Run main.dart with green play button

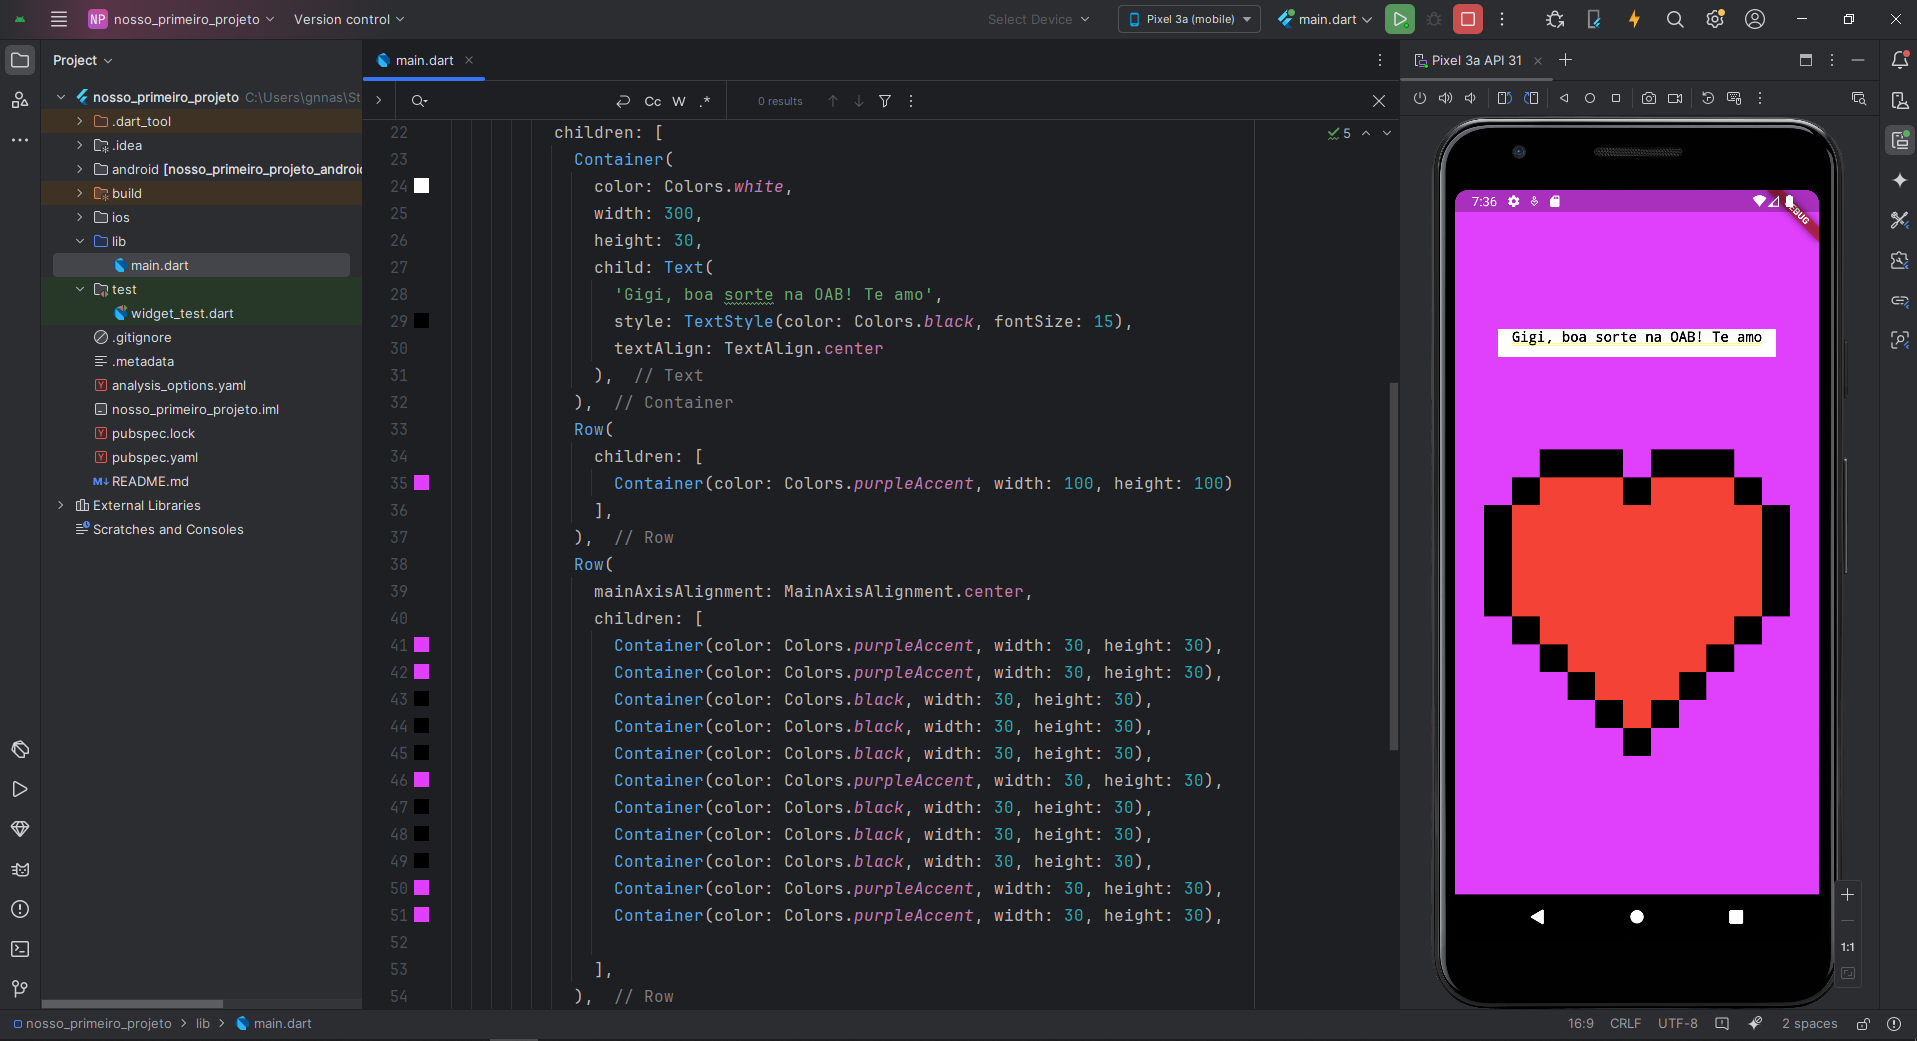click(x=1400, y=19)
